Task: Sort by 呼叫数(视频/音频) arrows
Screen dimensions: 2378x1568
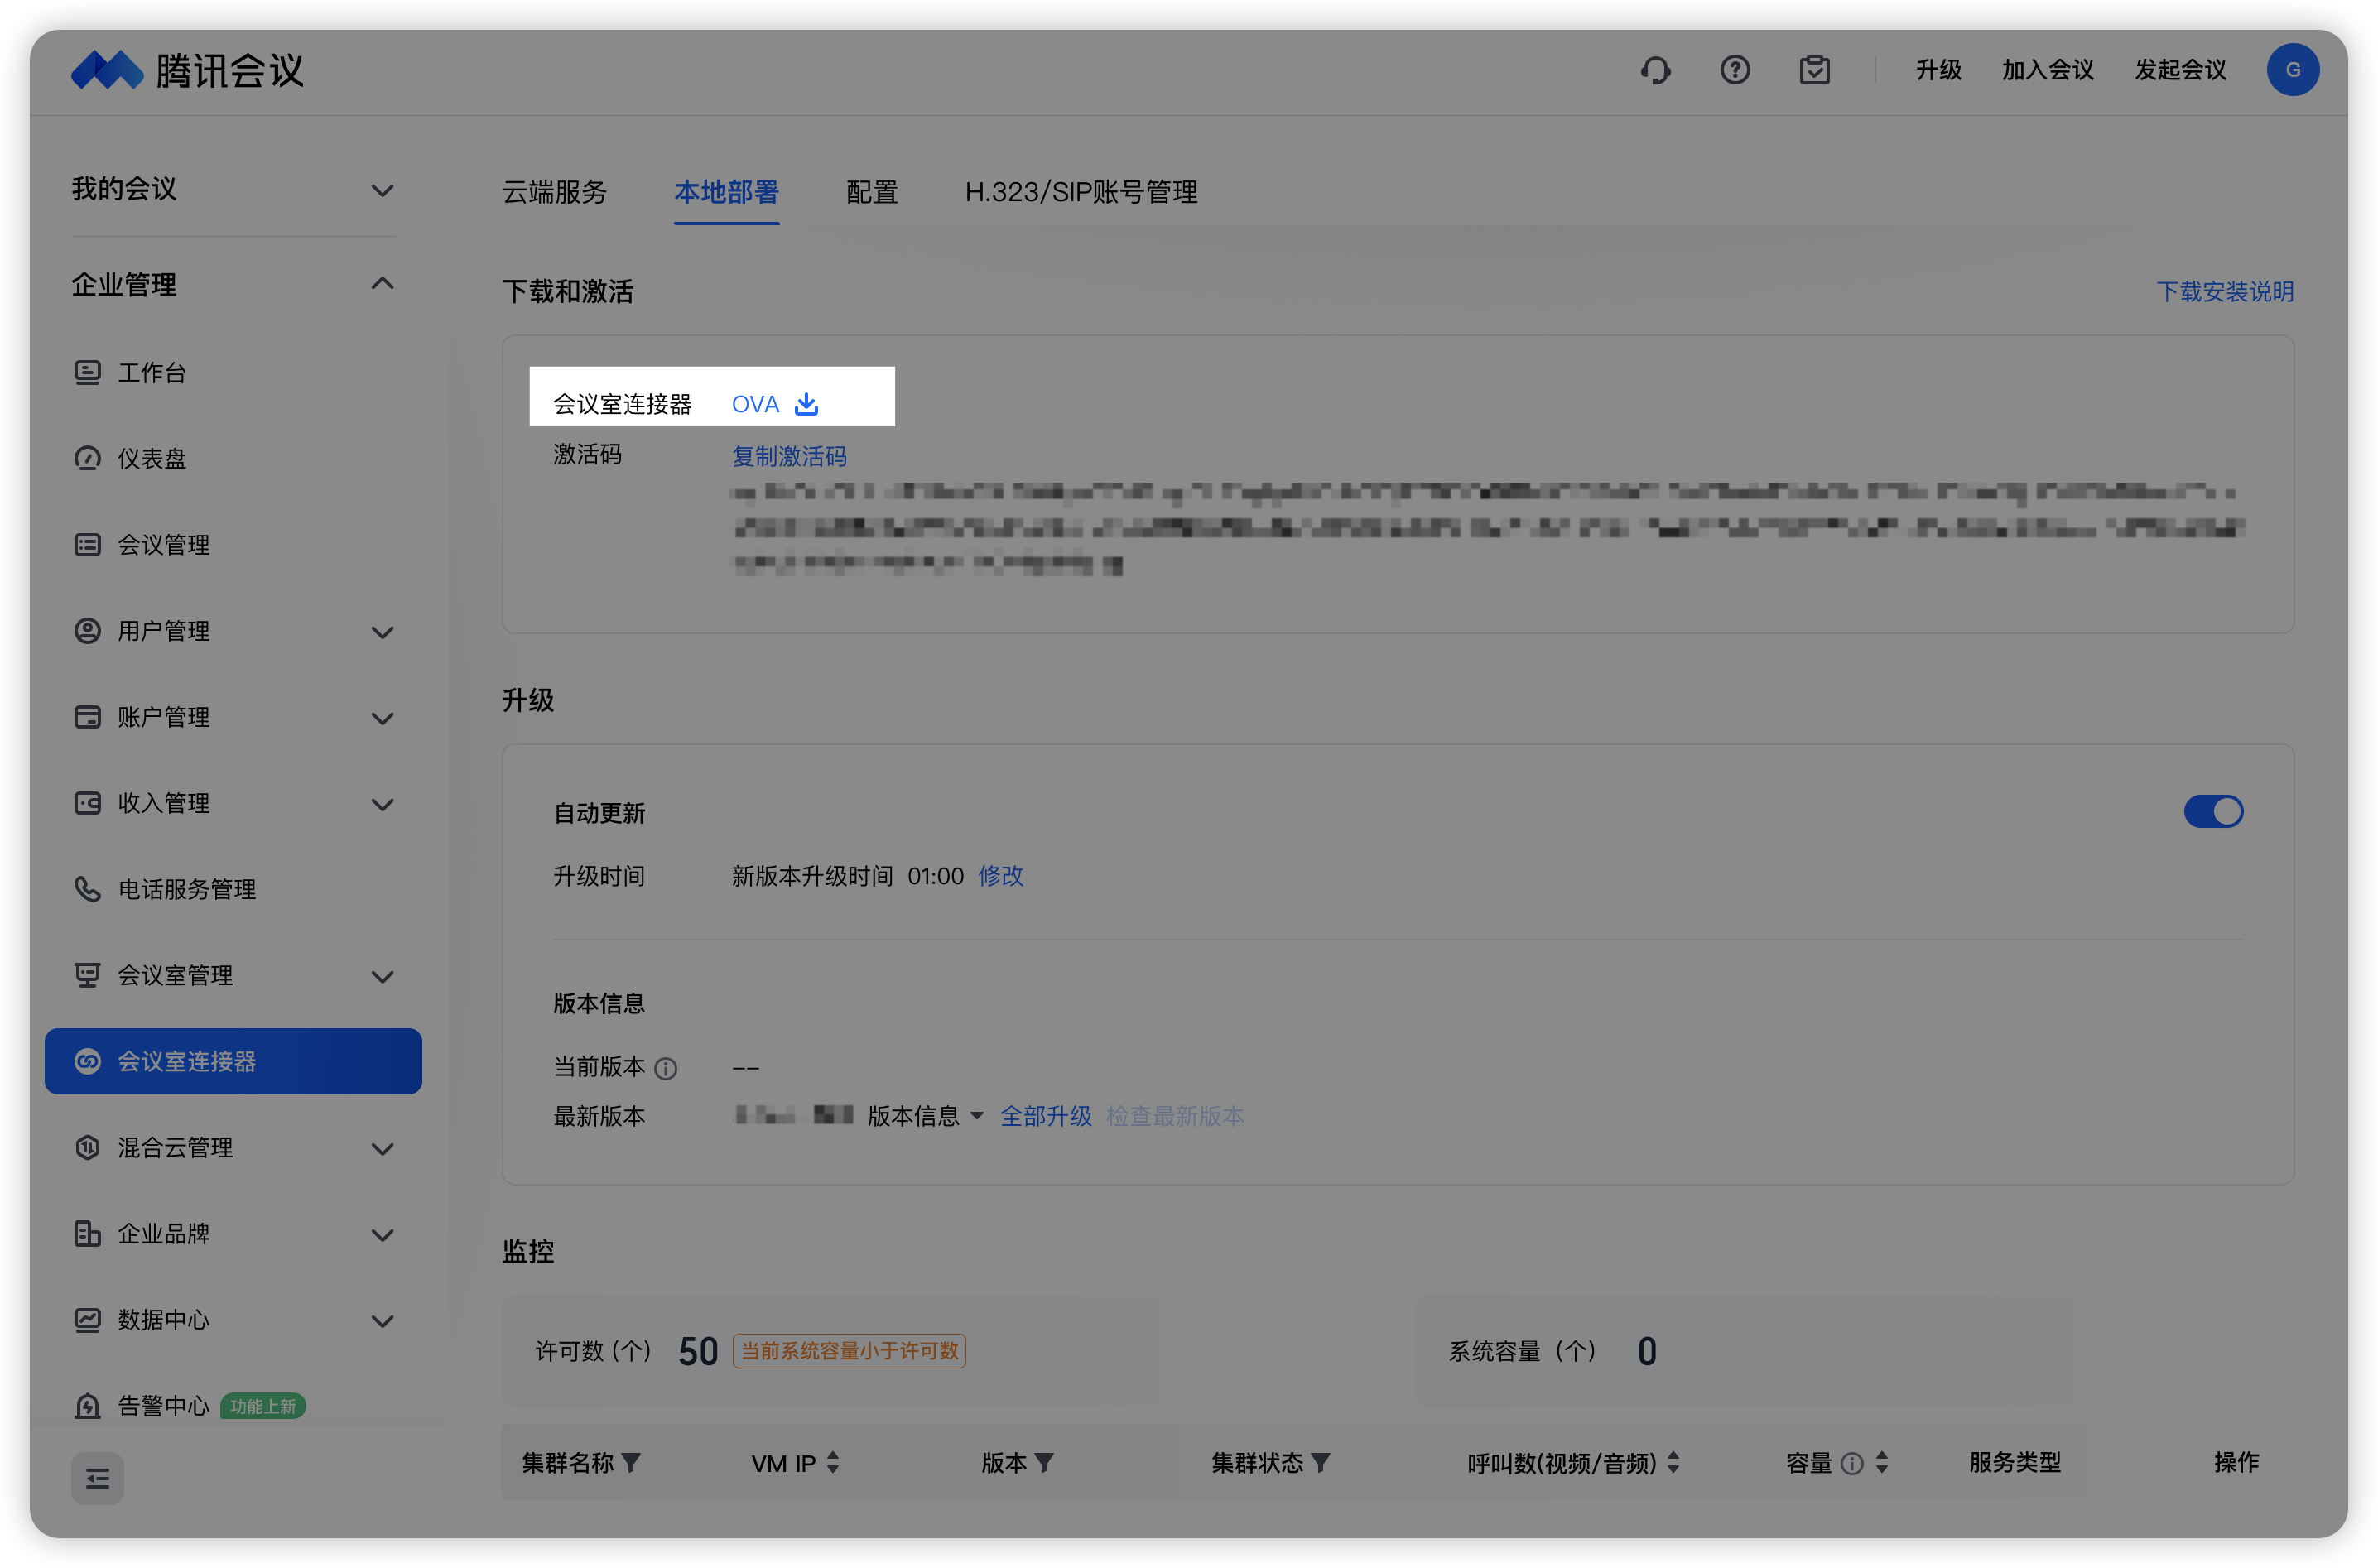Action: pos(1674,1463)
